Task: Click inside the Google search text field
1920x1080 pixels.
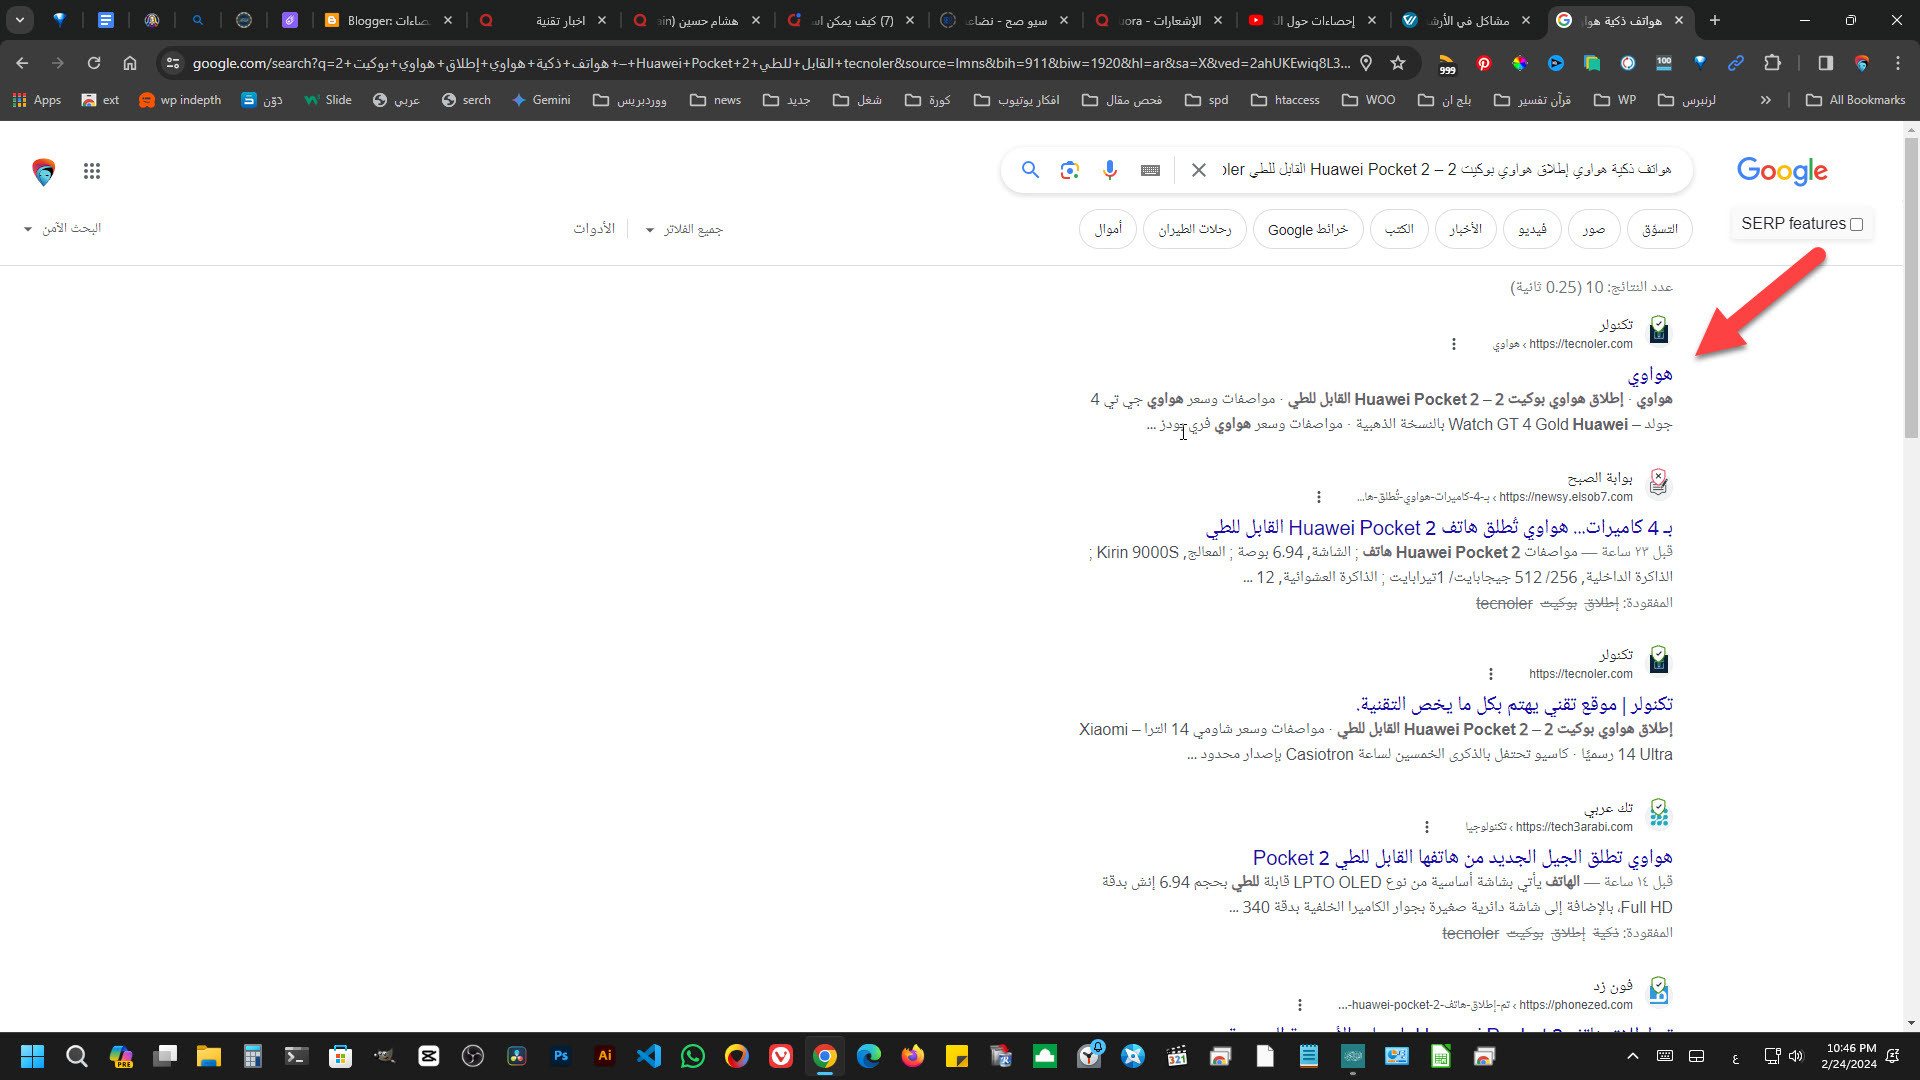Action: point(1450,170)
